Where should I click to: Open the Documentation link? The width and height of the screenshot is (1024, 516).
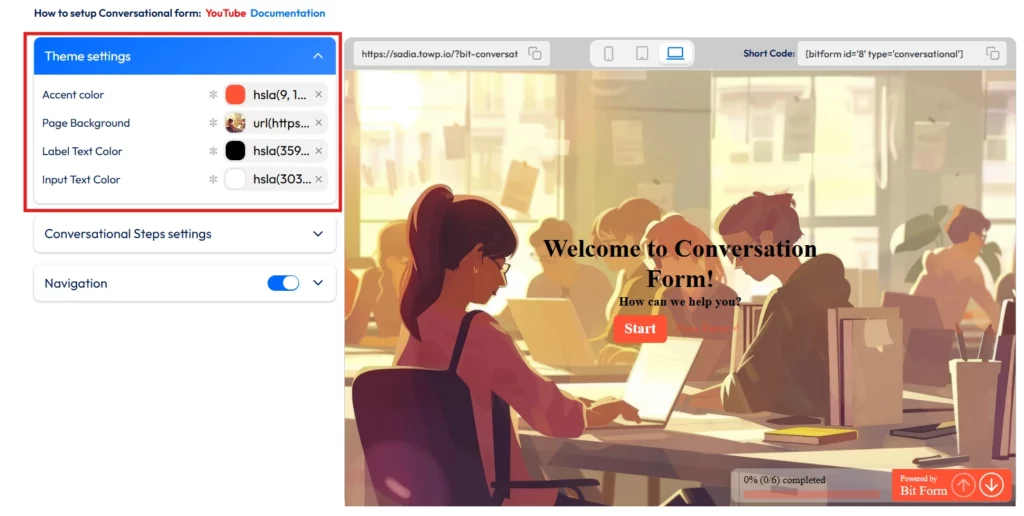[287, 13]
